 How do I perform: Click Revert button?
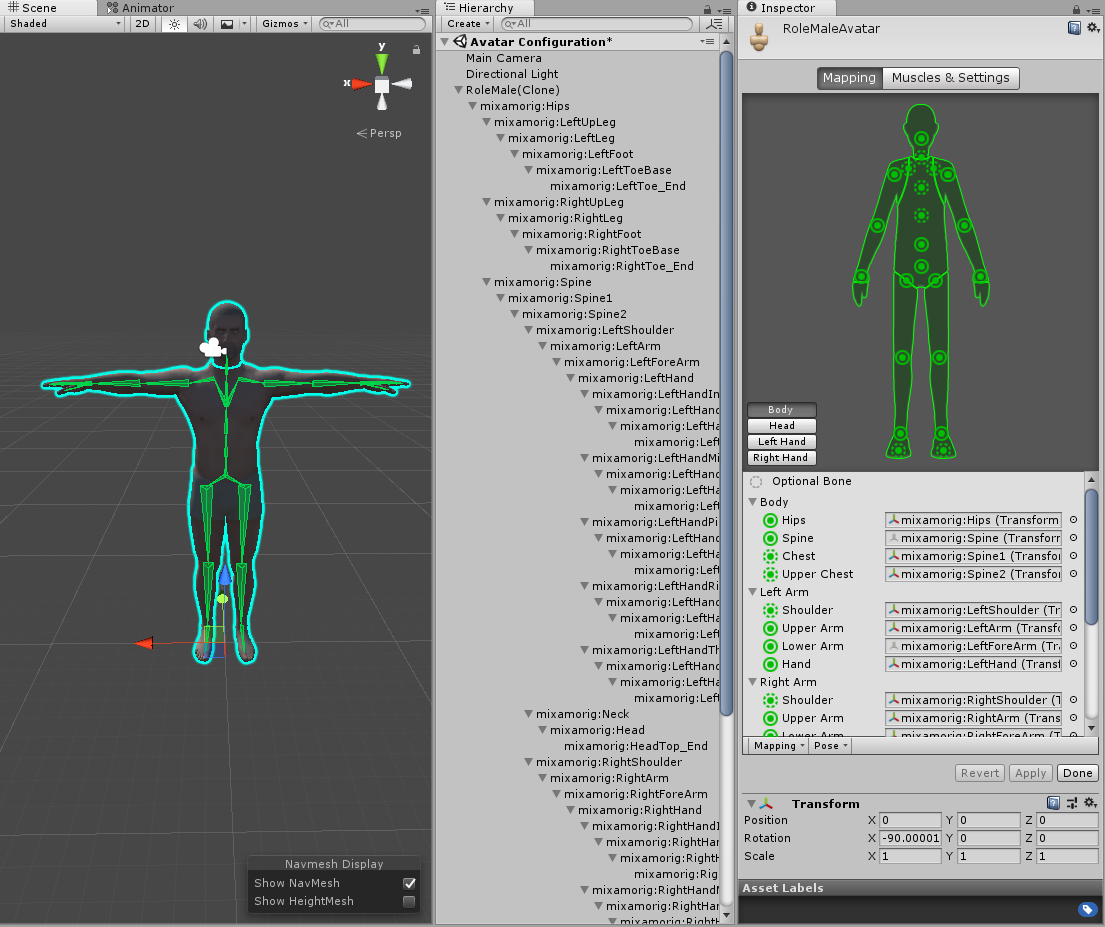[x=980, y=773]
